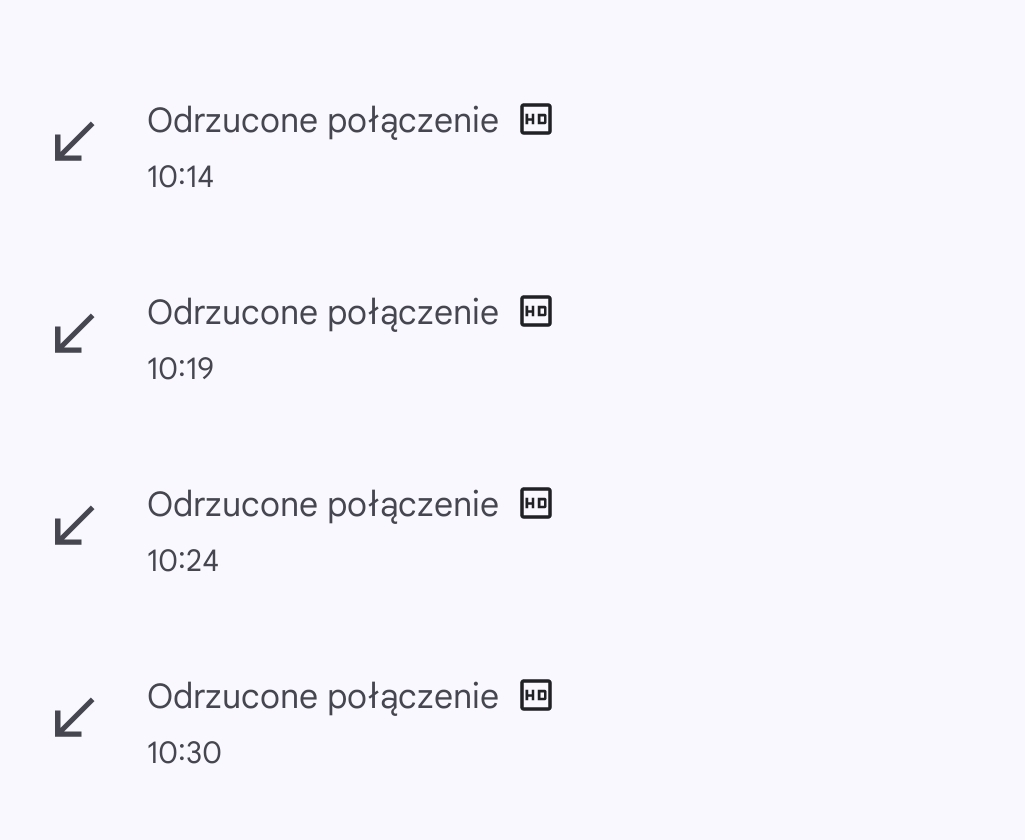
Task: Tap the HD badge on the 10:30 call
Action: point(536,695)
